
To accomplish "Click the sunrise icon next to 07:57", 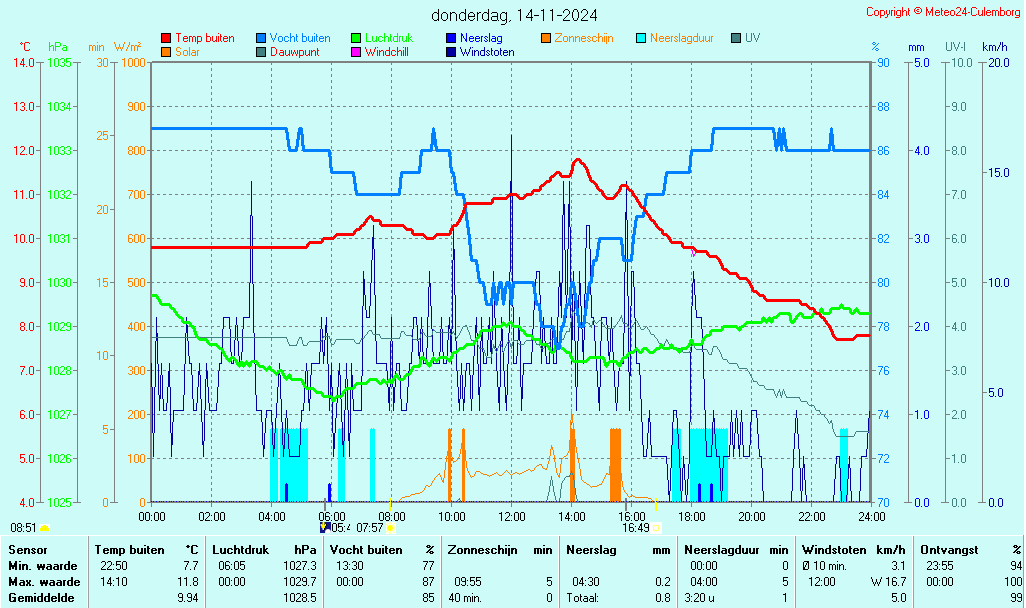I will click(x=390, y=528).
